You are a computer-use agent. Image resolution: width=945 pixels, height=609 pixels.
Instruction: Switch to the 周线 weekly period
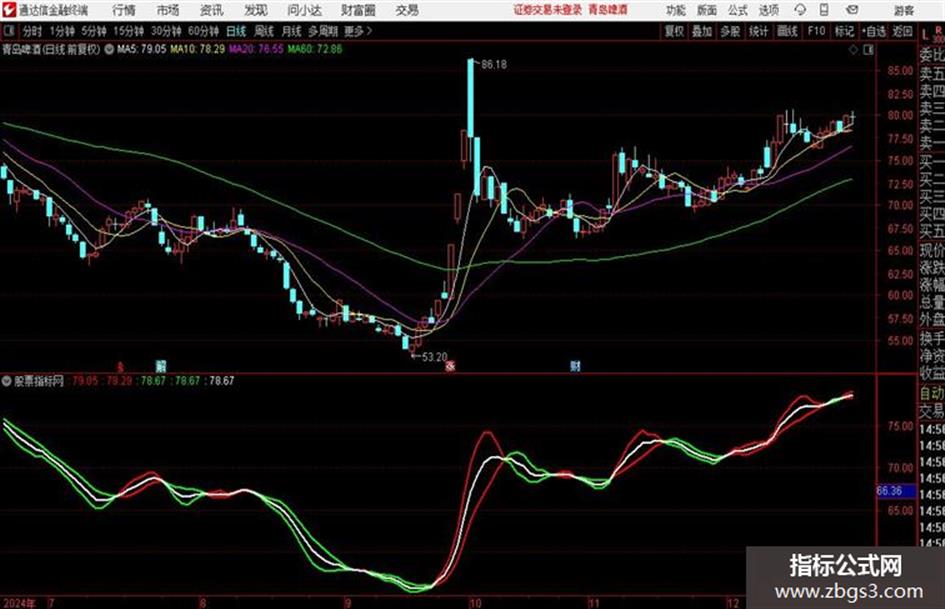tap(264, 31)
